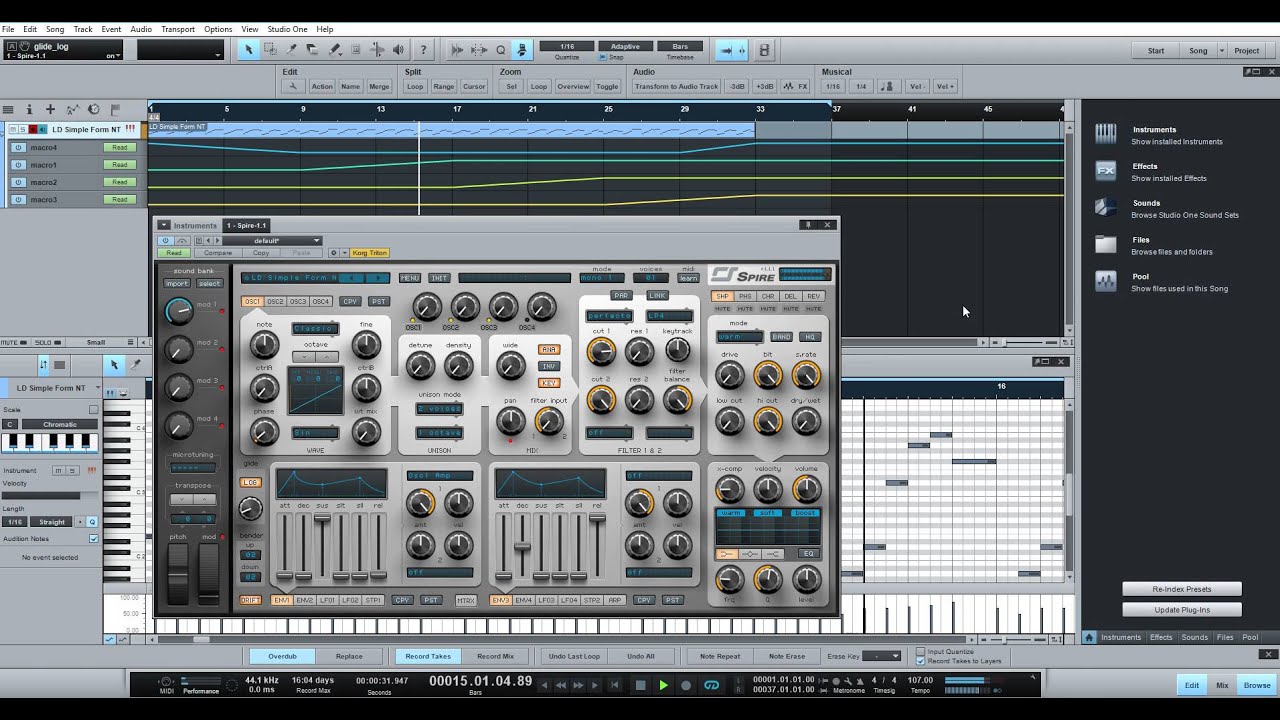Open Spire filter perfecto type selector

[609, 316]
